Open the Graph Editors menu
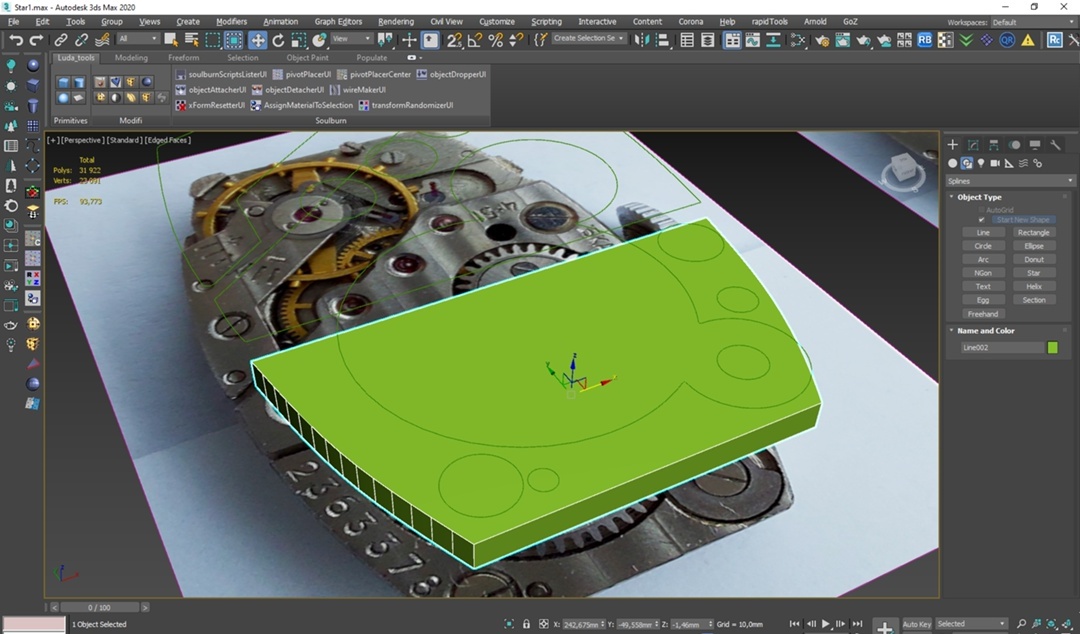This screenshot has width=1080, height=634. [x=338, y=22]
